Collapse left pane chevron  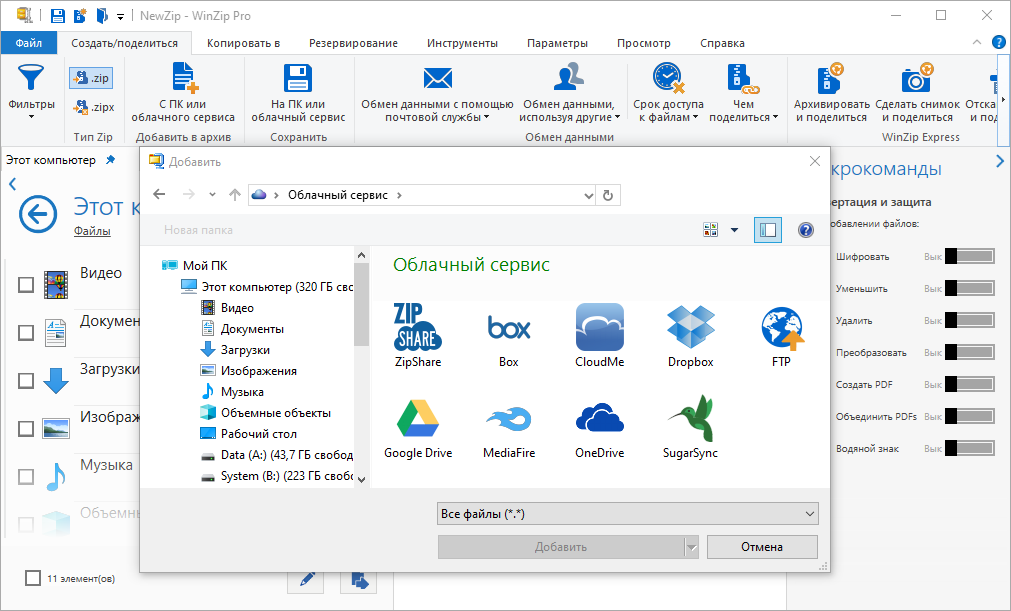point(12,184)
